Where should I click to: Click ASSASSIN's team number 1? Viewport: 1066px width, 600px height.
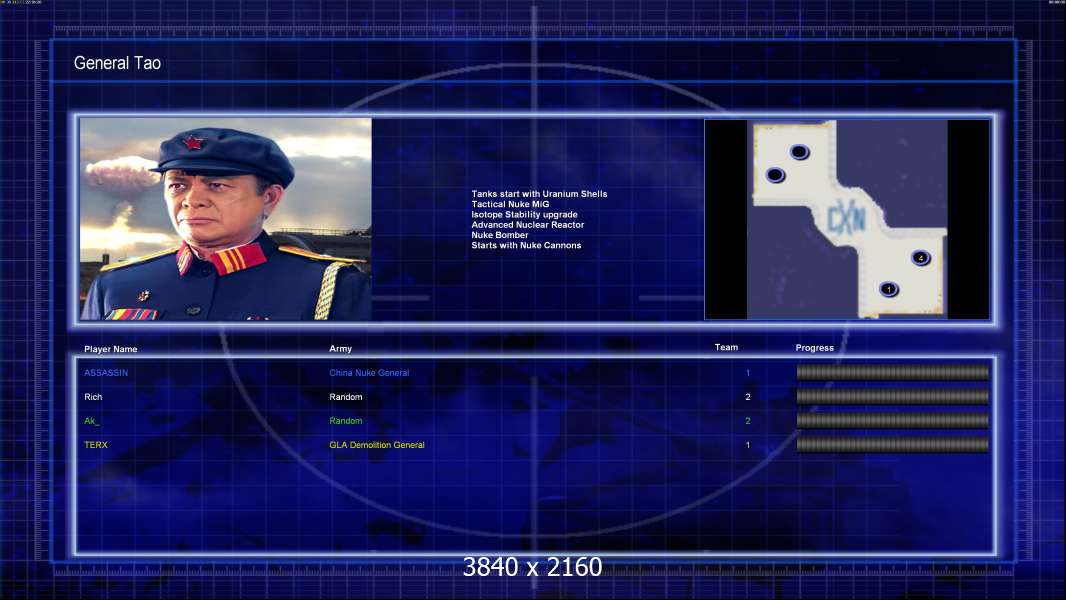[x=748, y=373]
